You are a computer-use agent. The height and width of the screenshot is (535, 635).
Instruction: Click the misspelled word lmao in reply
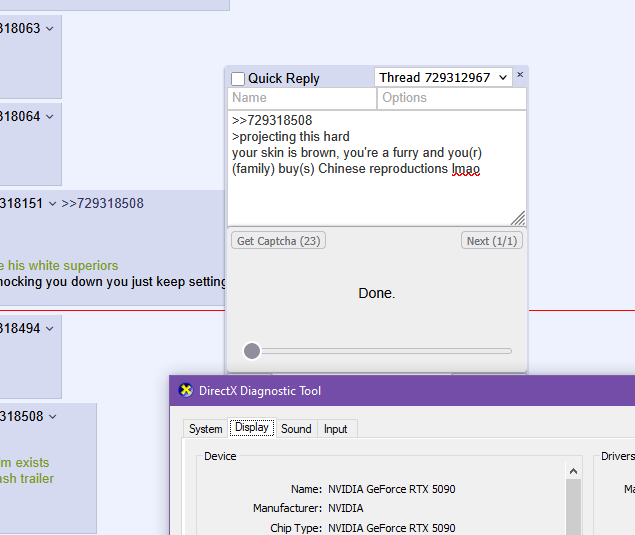coord(466,168)
